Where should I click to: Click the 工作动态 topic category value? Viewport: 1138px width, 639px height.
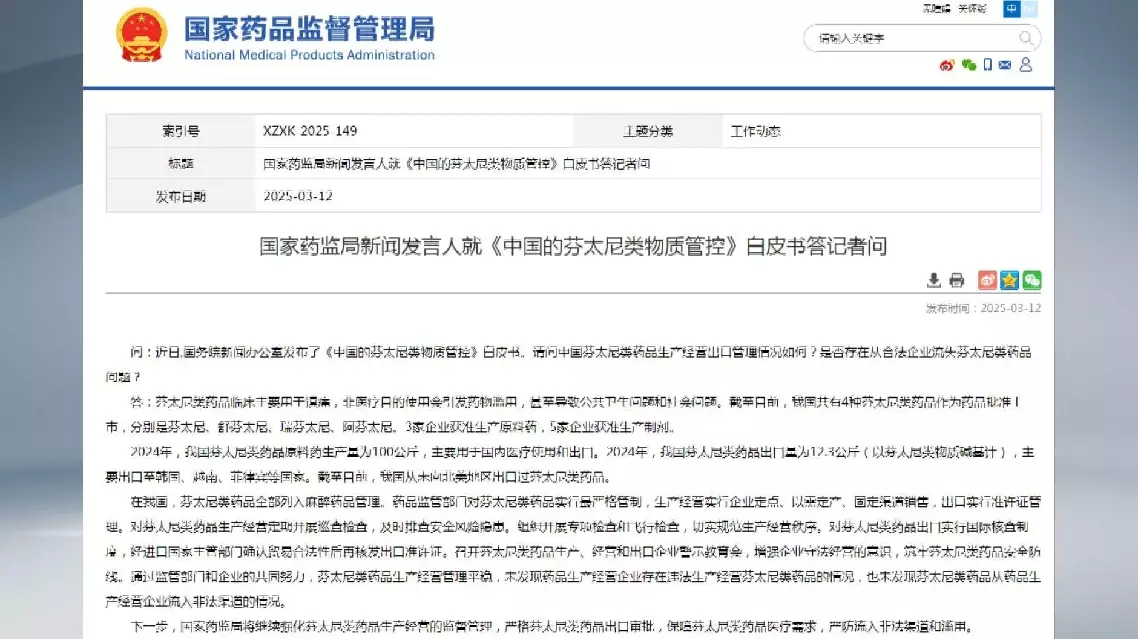[756, 131]
